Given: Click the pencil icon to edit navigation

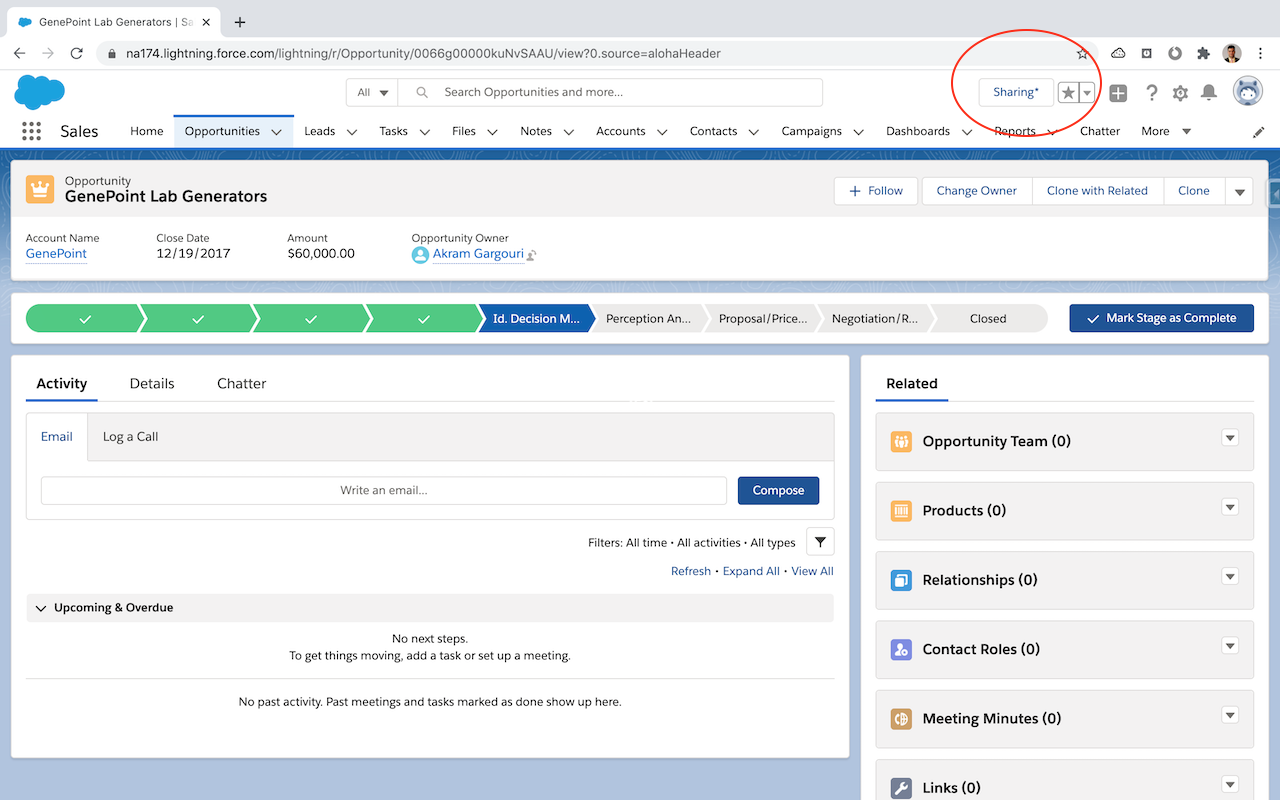Looking at the screenshot, I should [x=1258, y=132].
